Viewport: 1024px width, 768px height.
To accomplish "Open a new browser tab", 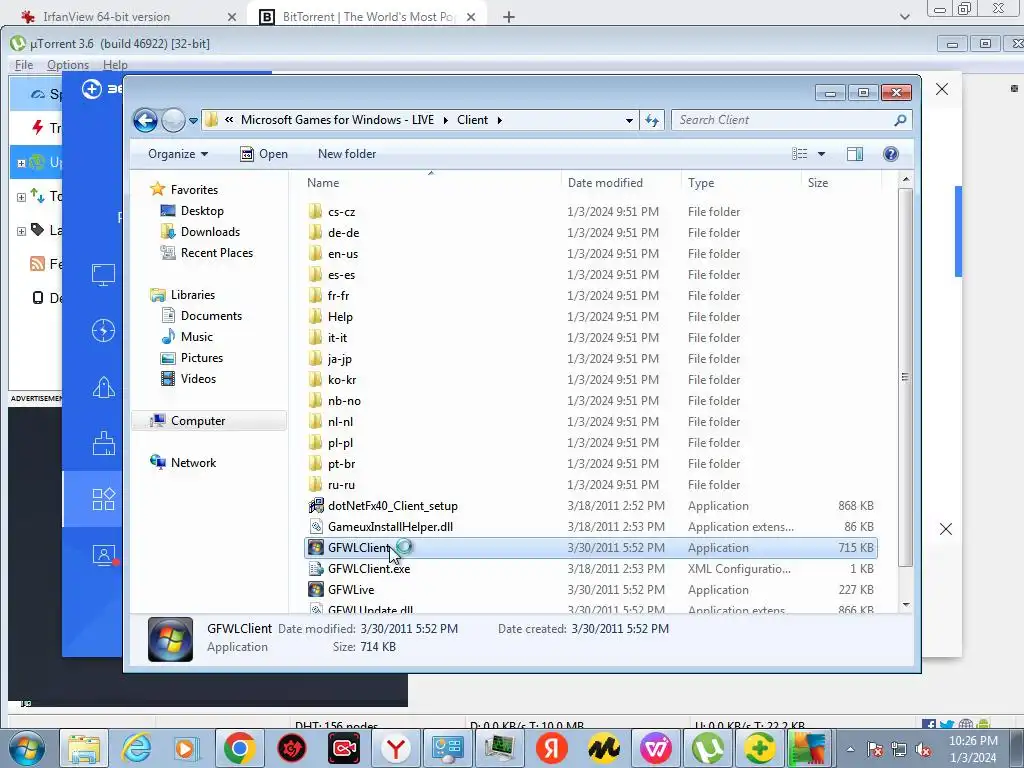I will (x=509, y=17).
